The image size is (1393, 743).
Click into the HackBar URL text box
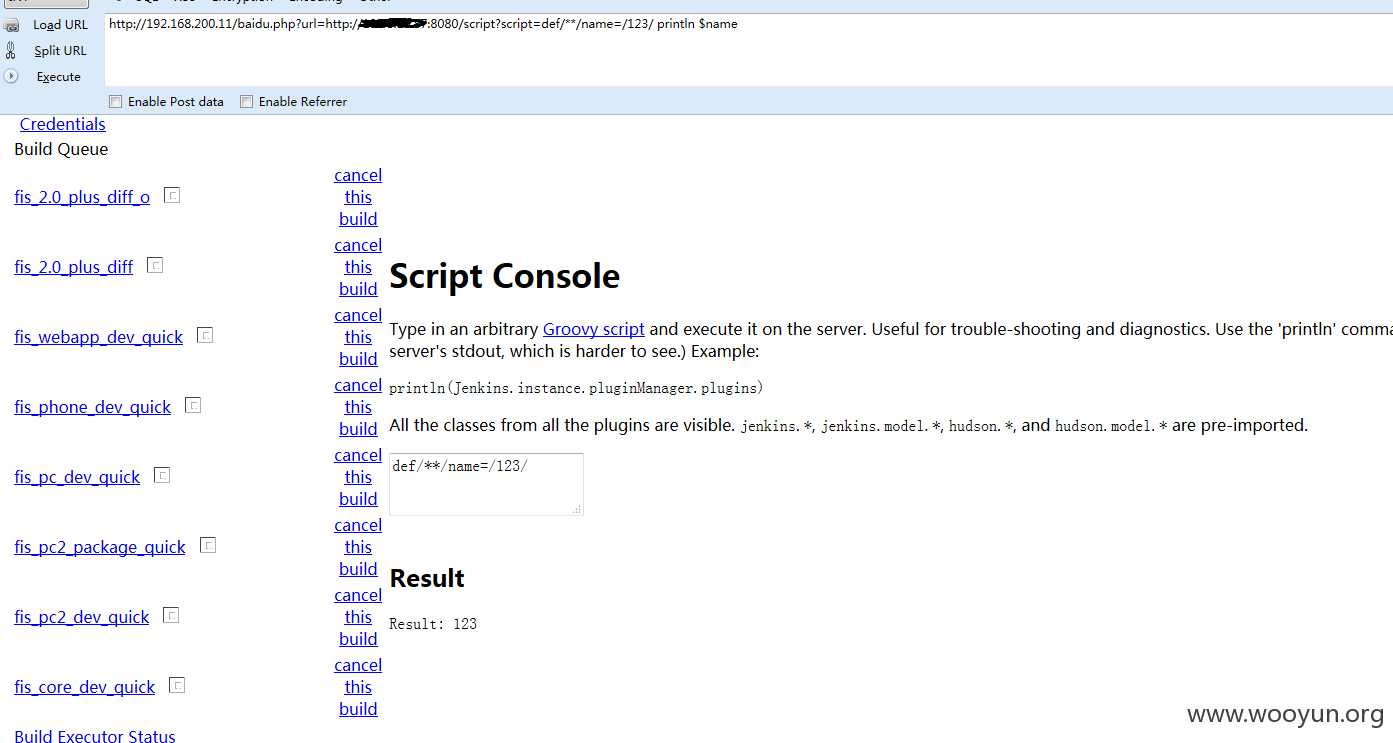pyautogui.click(x=748, y=50)
